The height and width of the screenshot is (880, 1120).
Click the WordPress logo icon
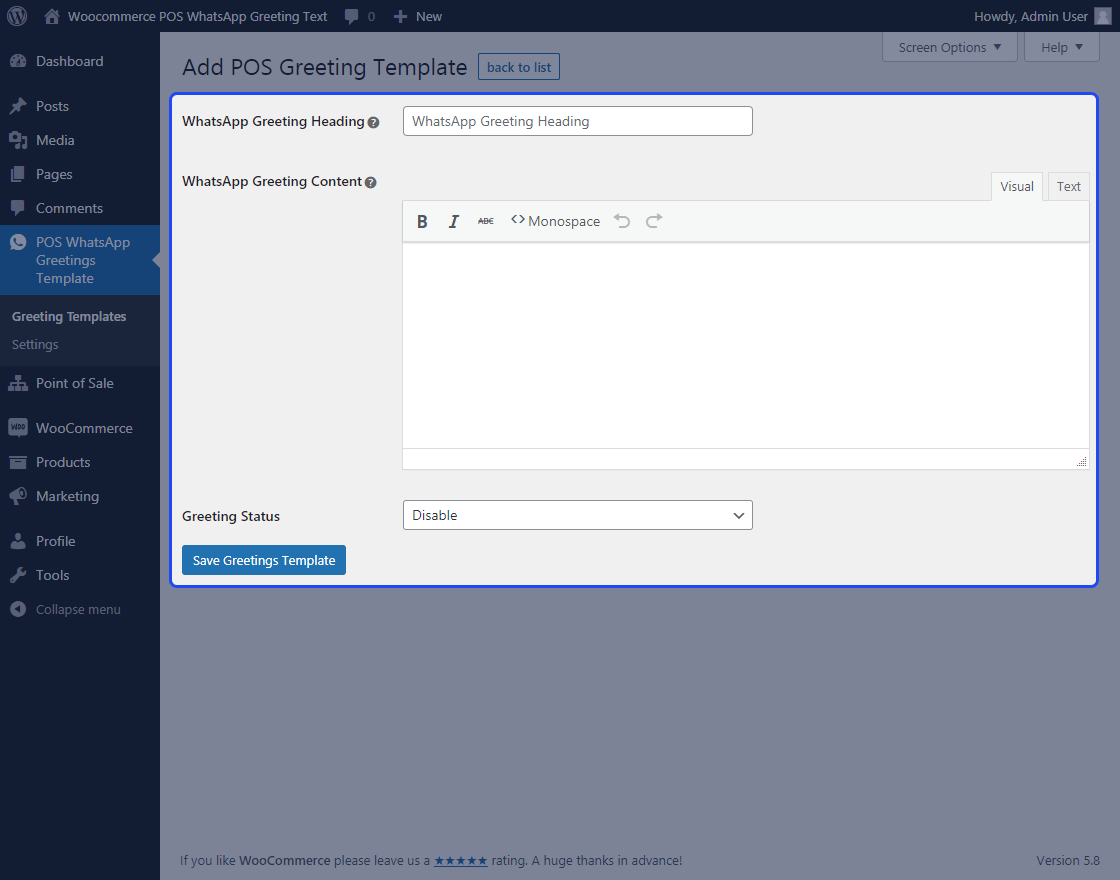pos(17,16)
